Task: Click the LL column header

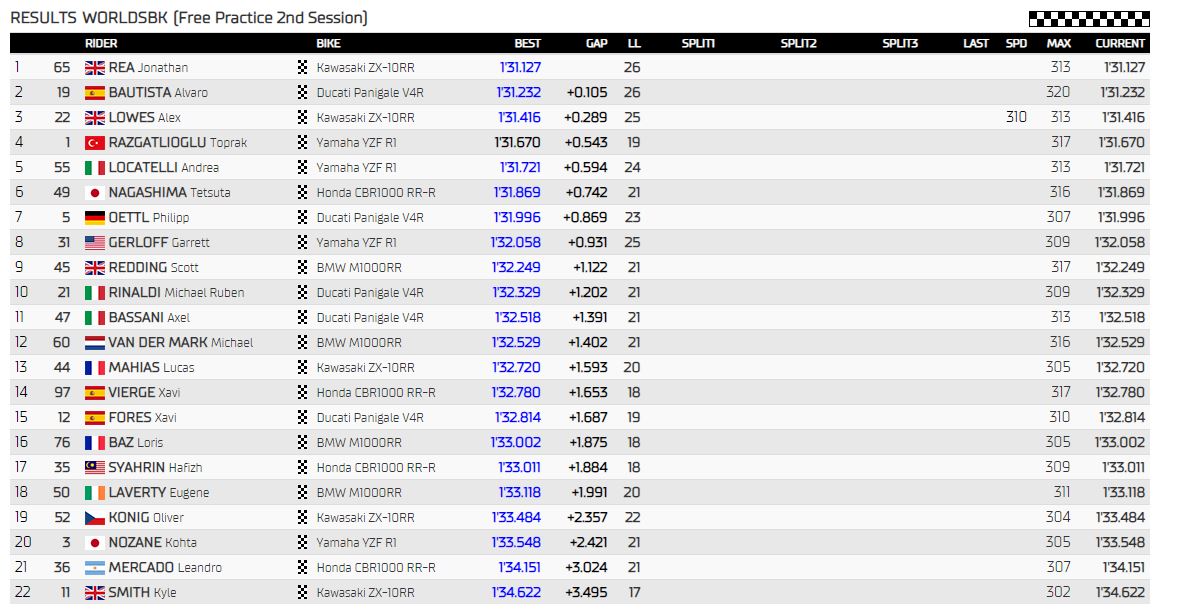Action: tap(634, 44)
